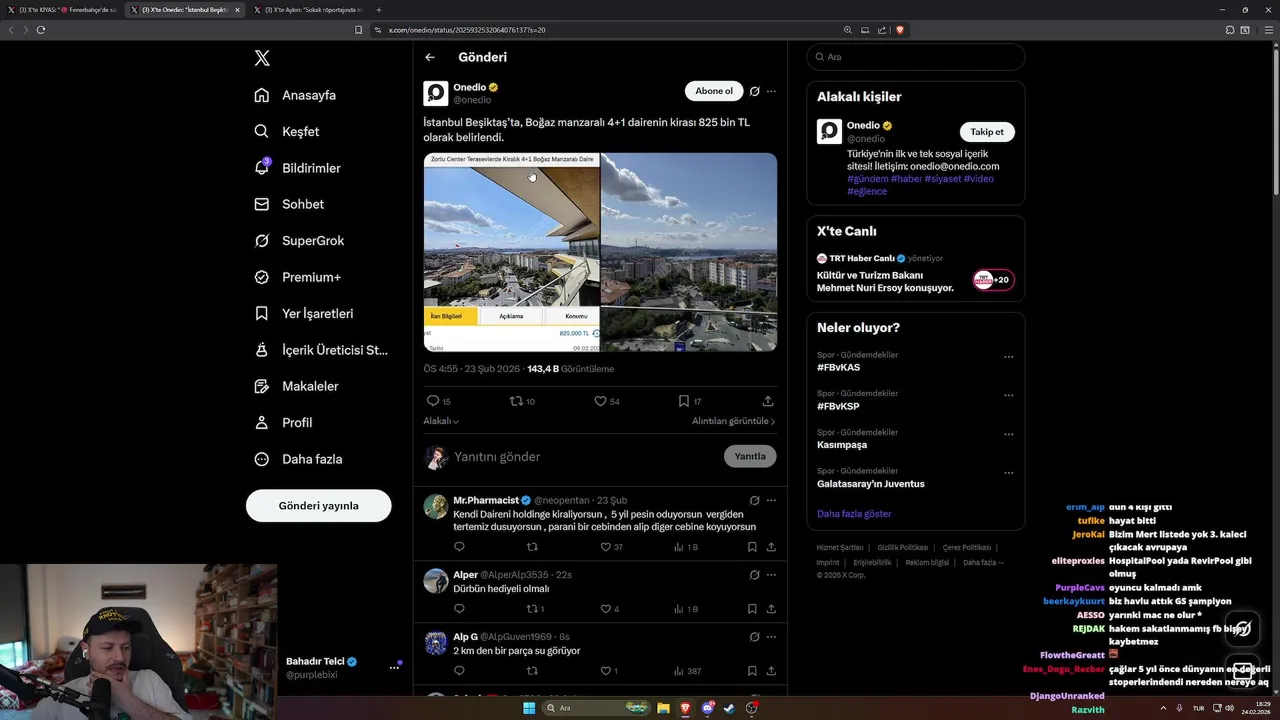Viewport: 1280px width, 720px height.
Task: Open more options on Mr.Pharmacist's comment
Action: [771, 500]
